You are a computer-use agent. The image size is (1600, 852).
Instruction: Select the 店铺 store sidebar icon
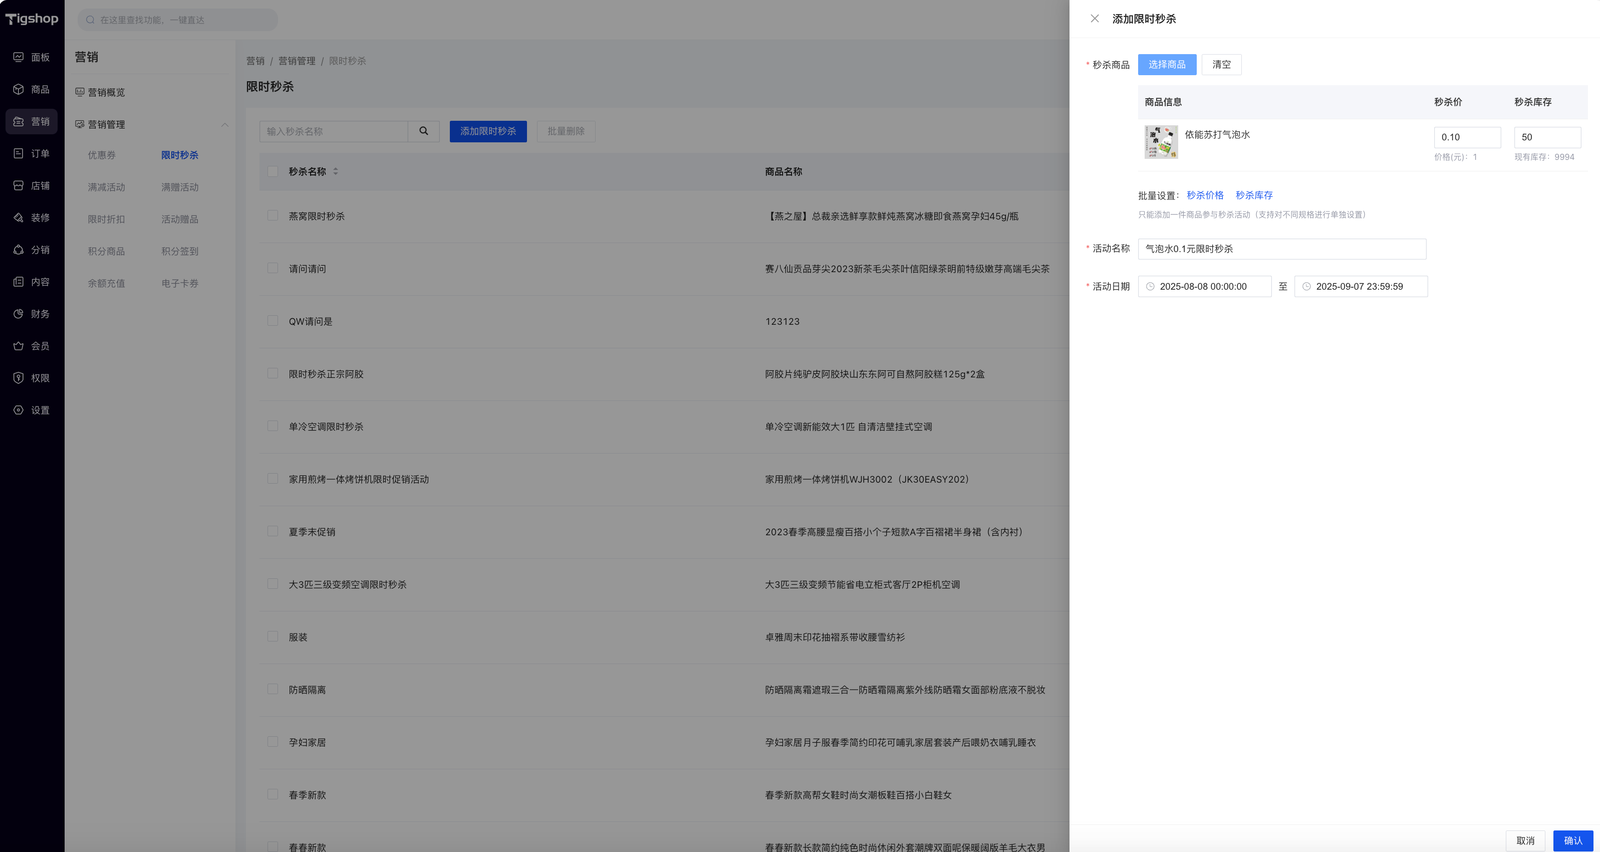(19, 185)
